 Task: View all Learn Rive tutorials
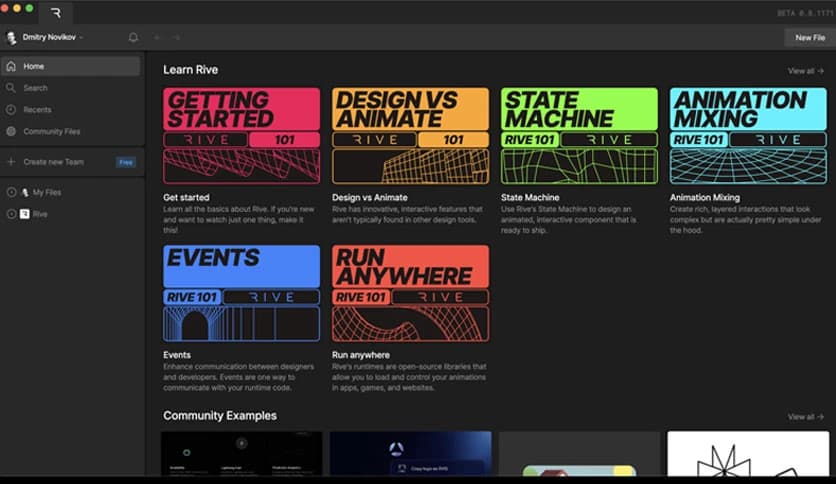pos(806,71)
